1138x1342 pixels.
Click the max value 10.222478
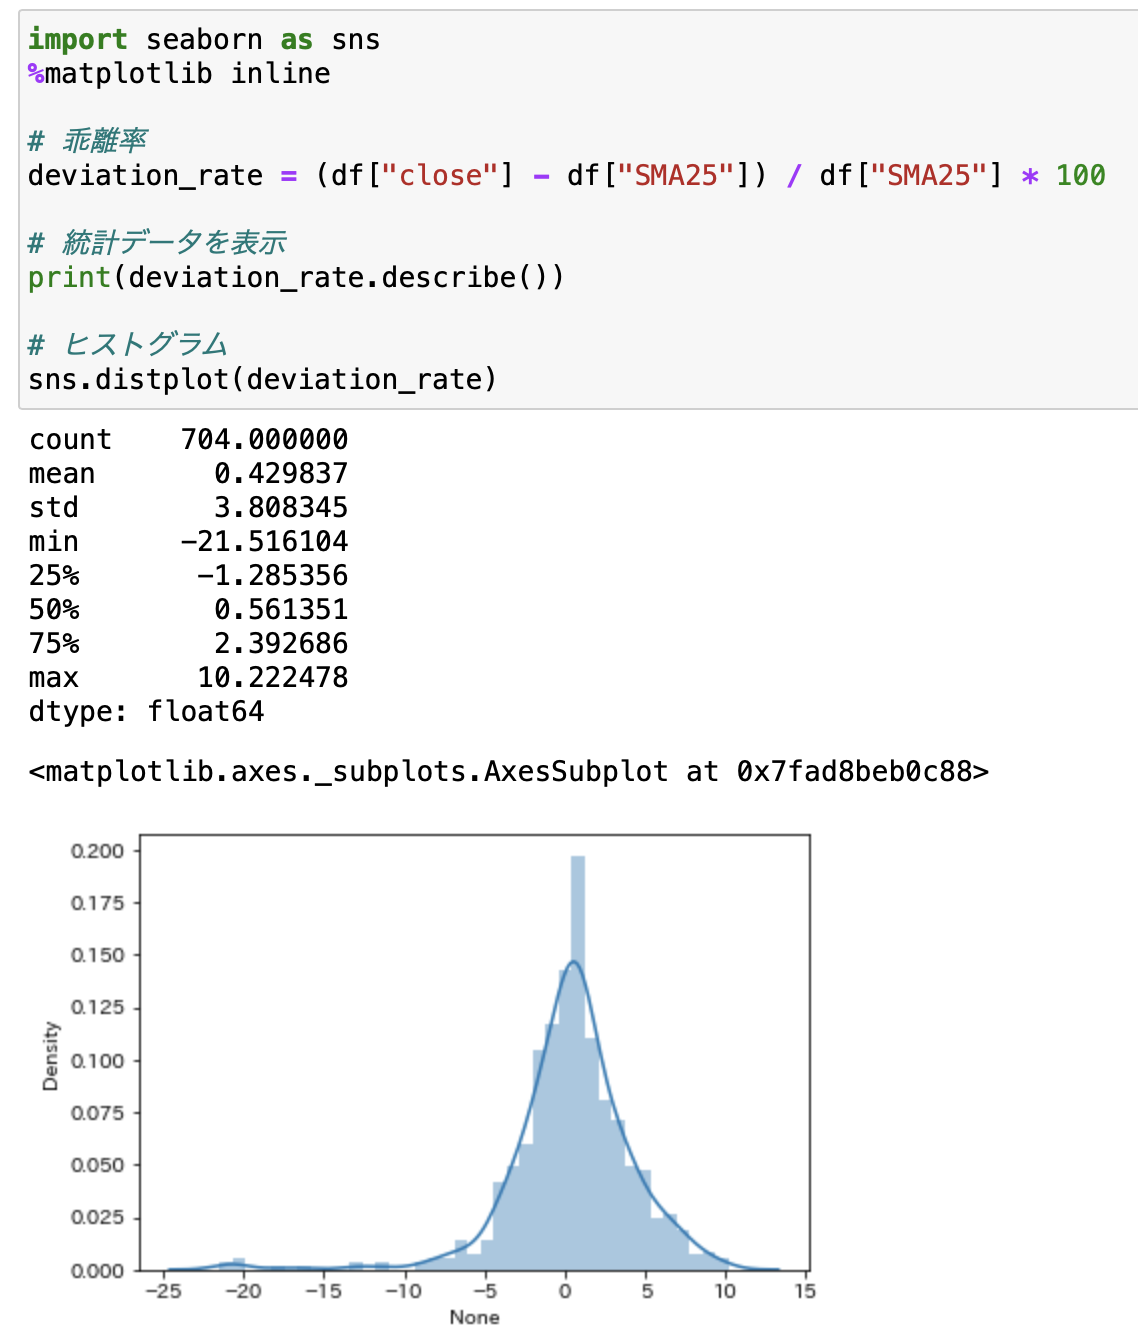pos(272,678)
